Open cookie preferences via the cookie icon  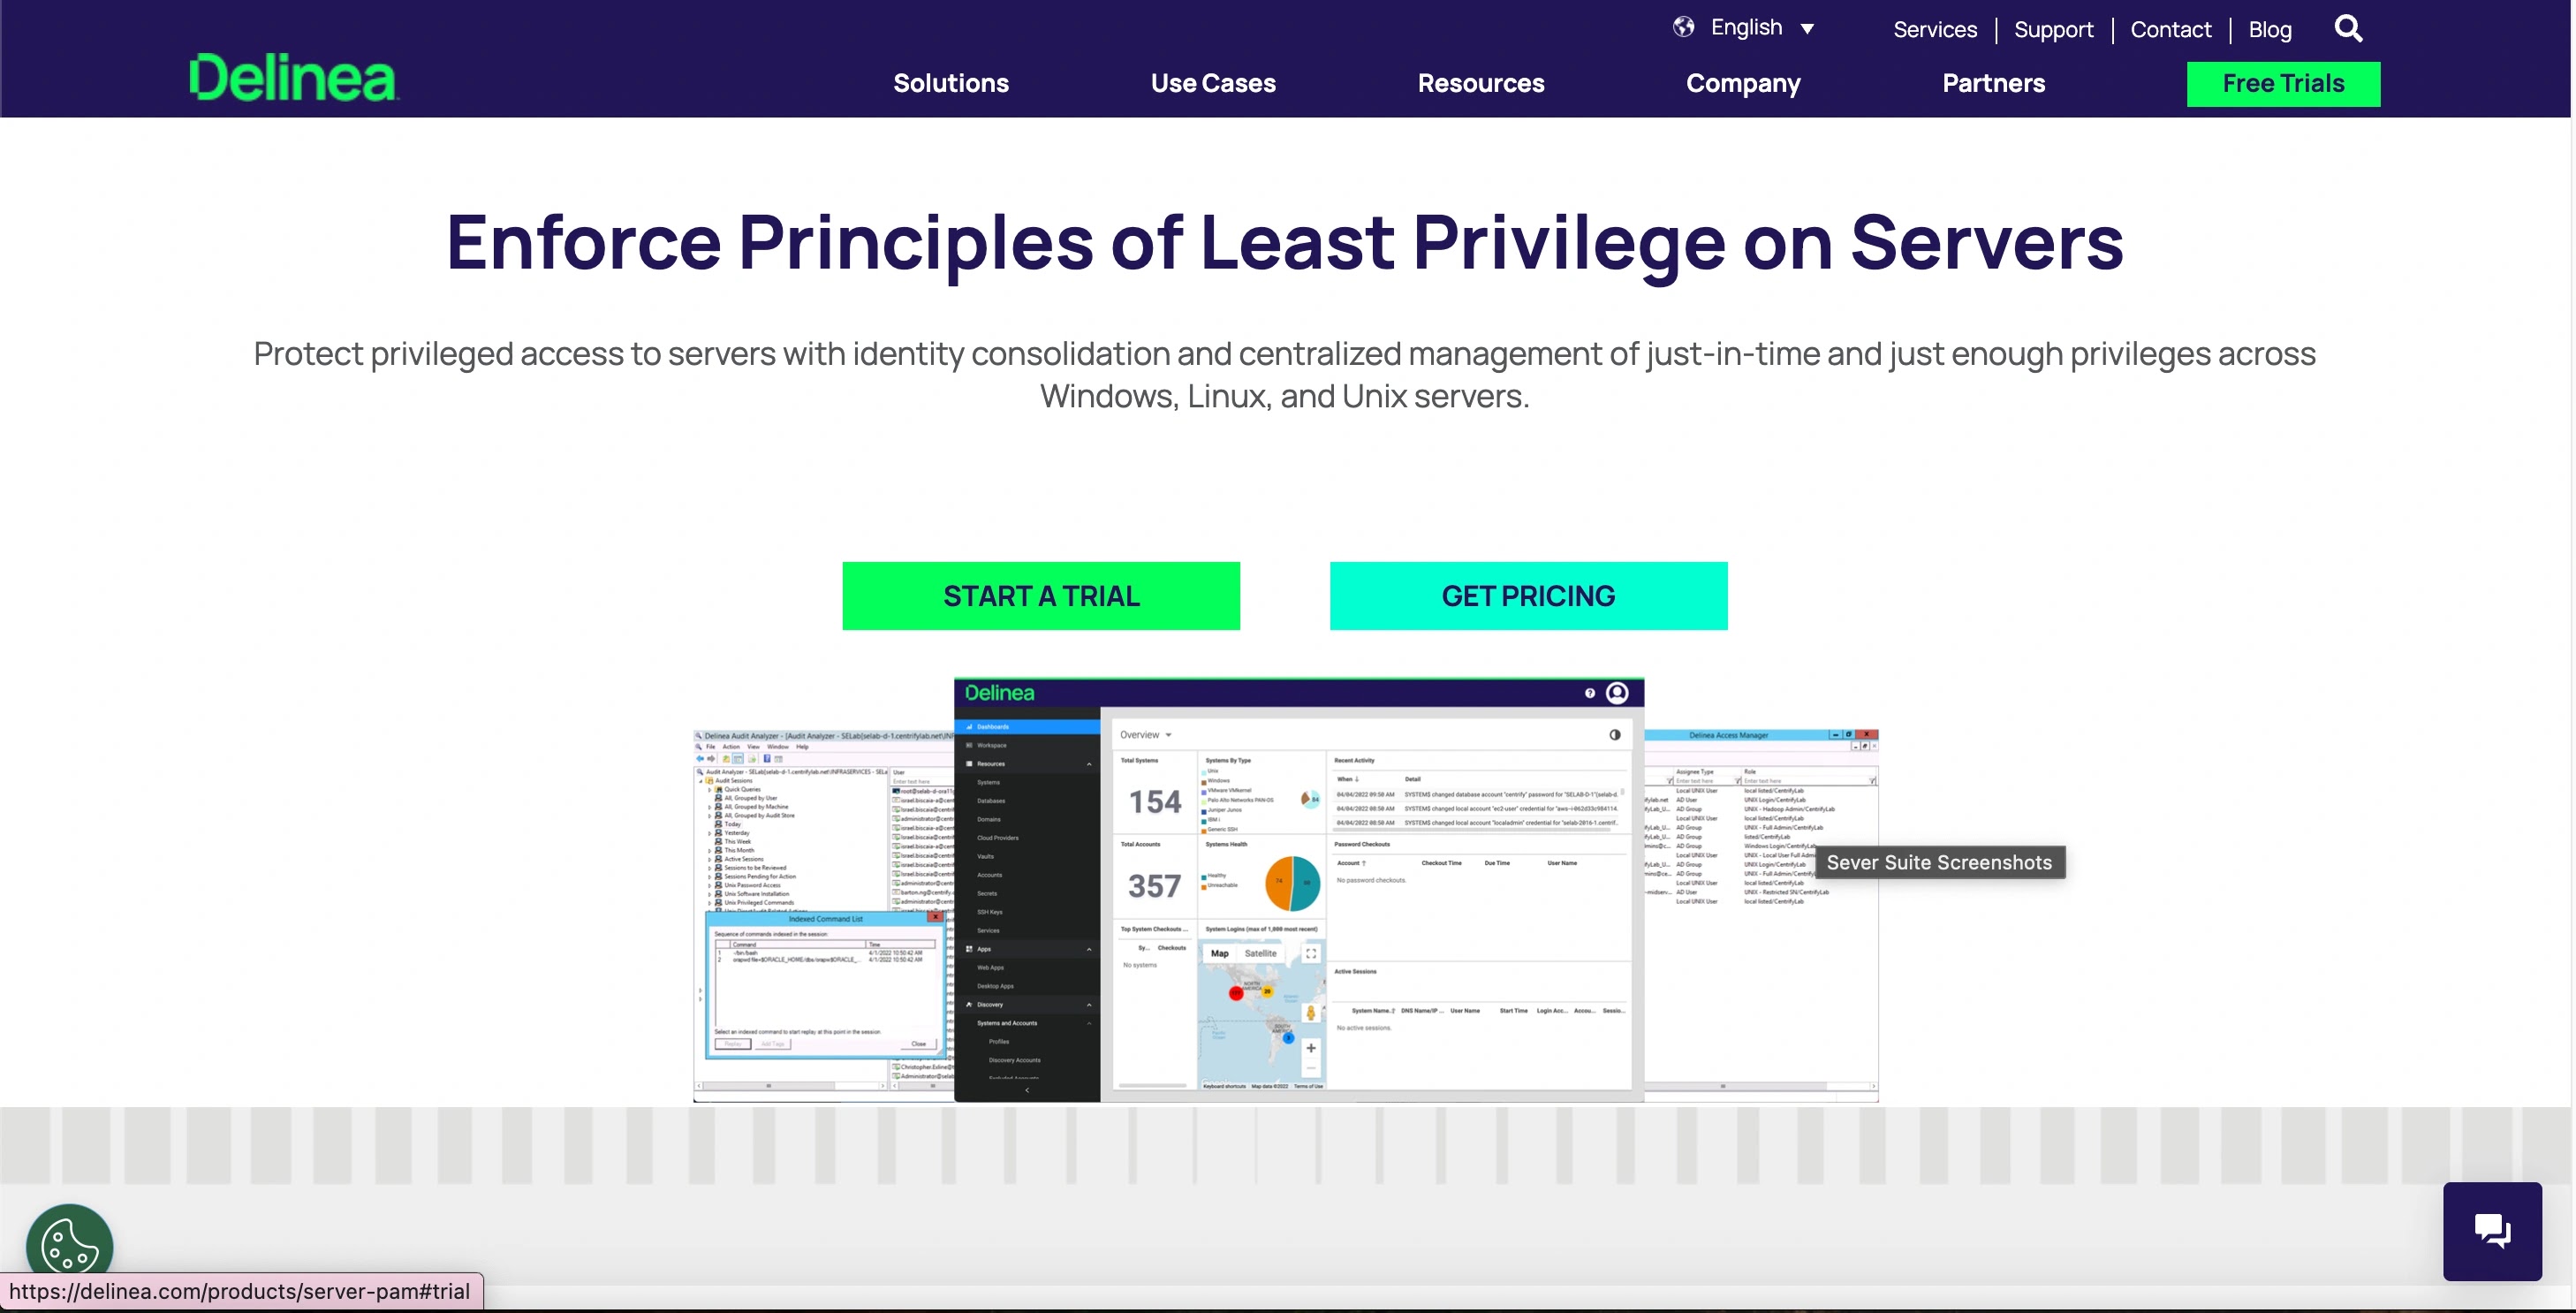pyautogui.click(x=69, y=1247)
